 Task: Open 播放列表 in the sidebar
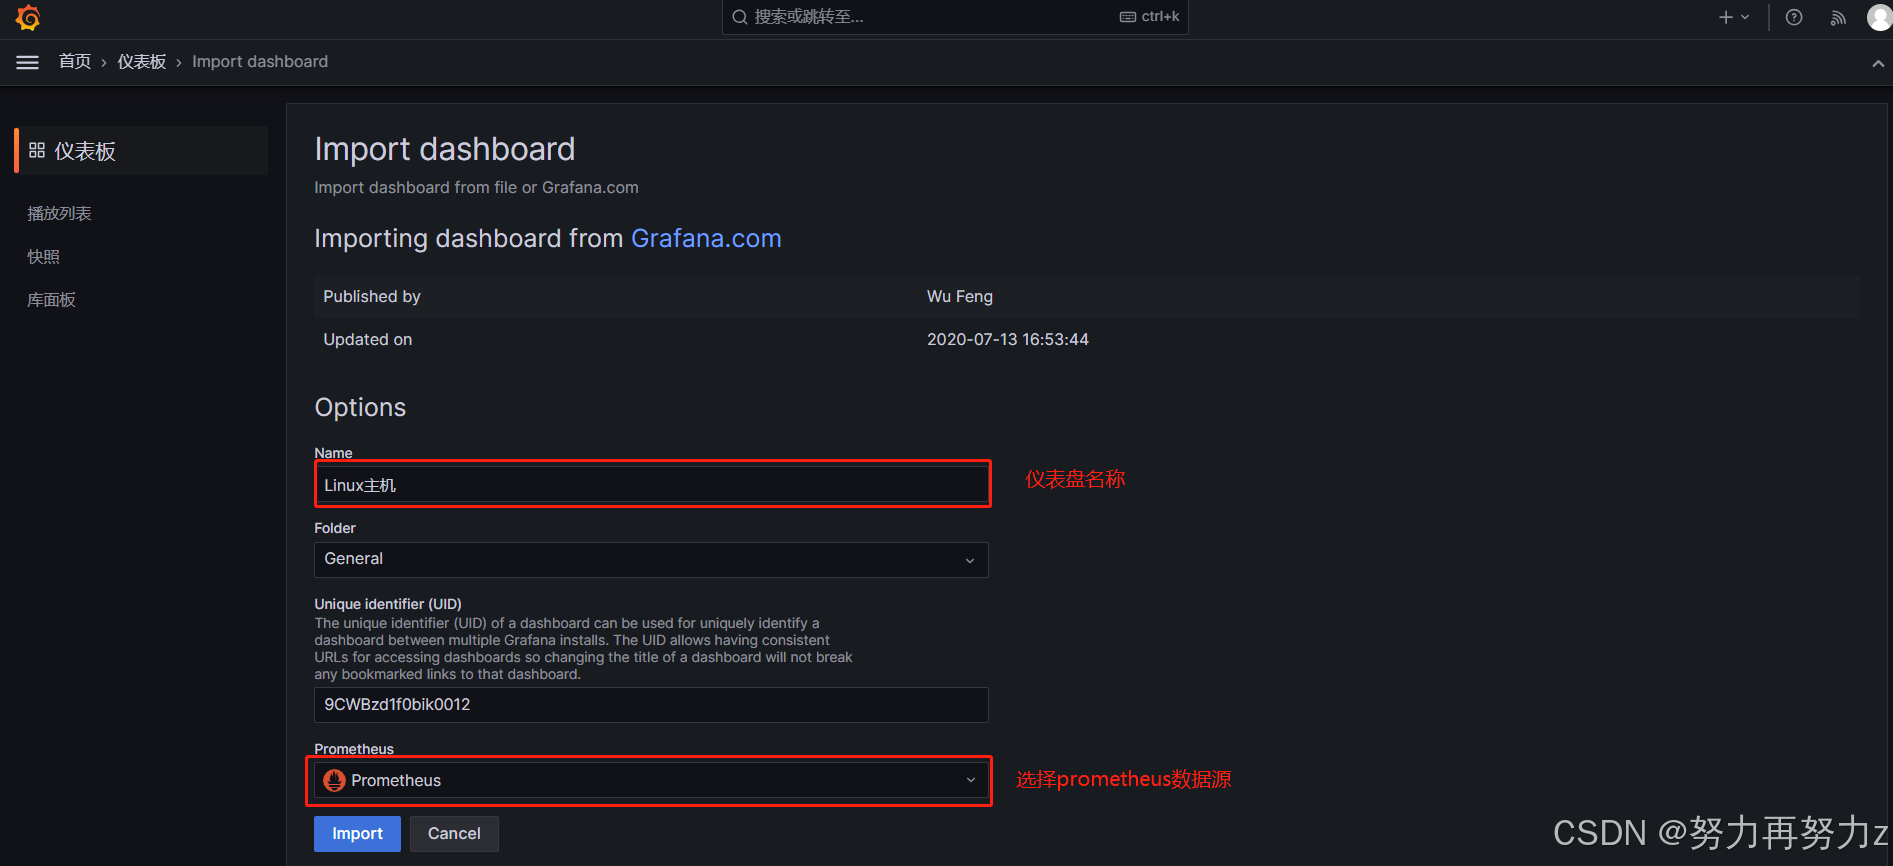pyautogui.click(x=59, y=213)
